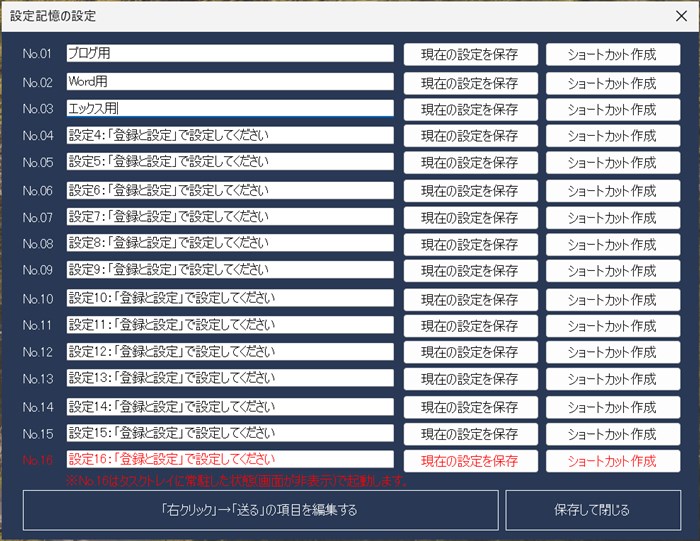Click 保存して閉じる button
The width and height of the screenshot is (700, 541).
(x=593, y=510)
